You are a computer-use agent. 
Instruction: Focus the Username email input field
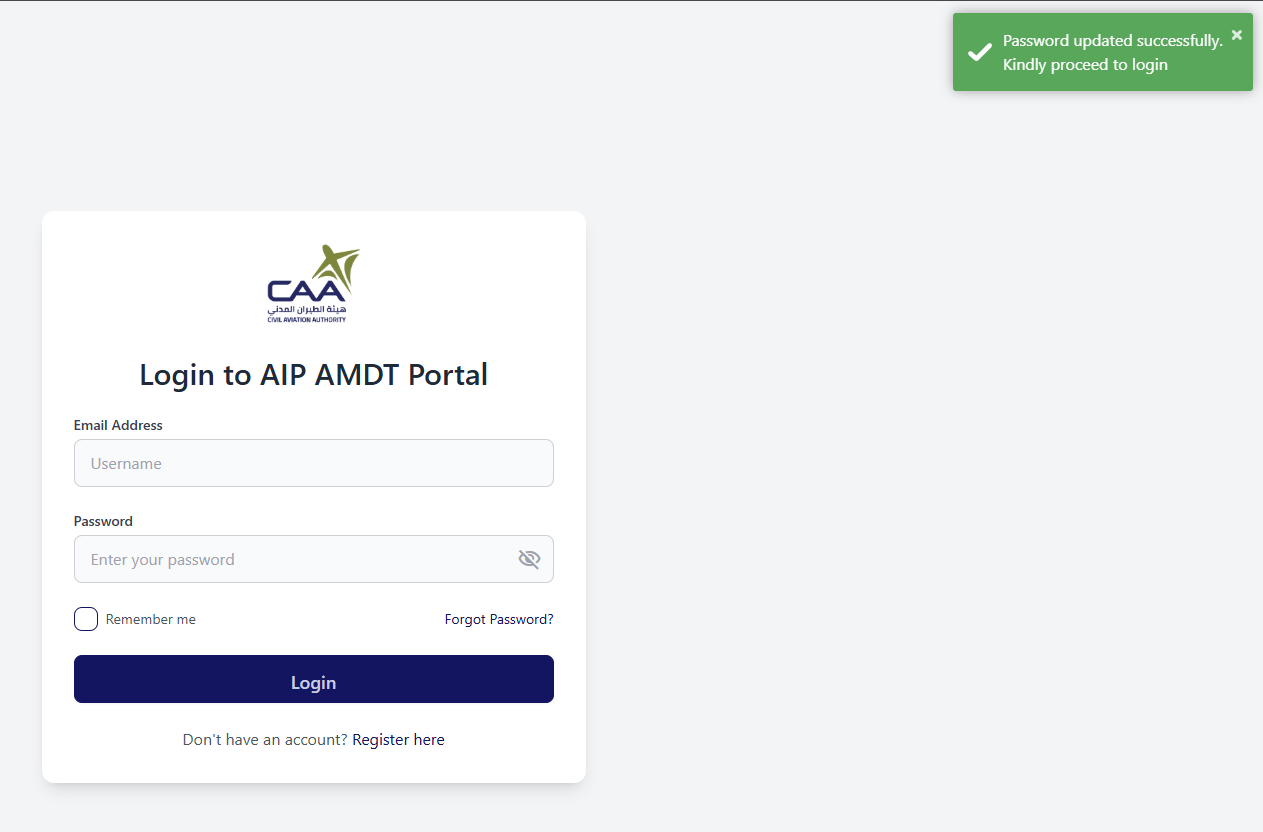[314, 463]
